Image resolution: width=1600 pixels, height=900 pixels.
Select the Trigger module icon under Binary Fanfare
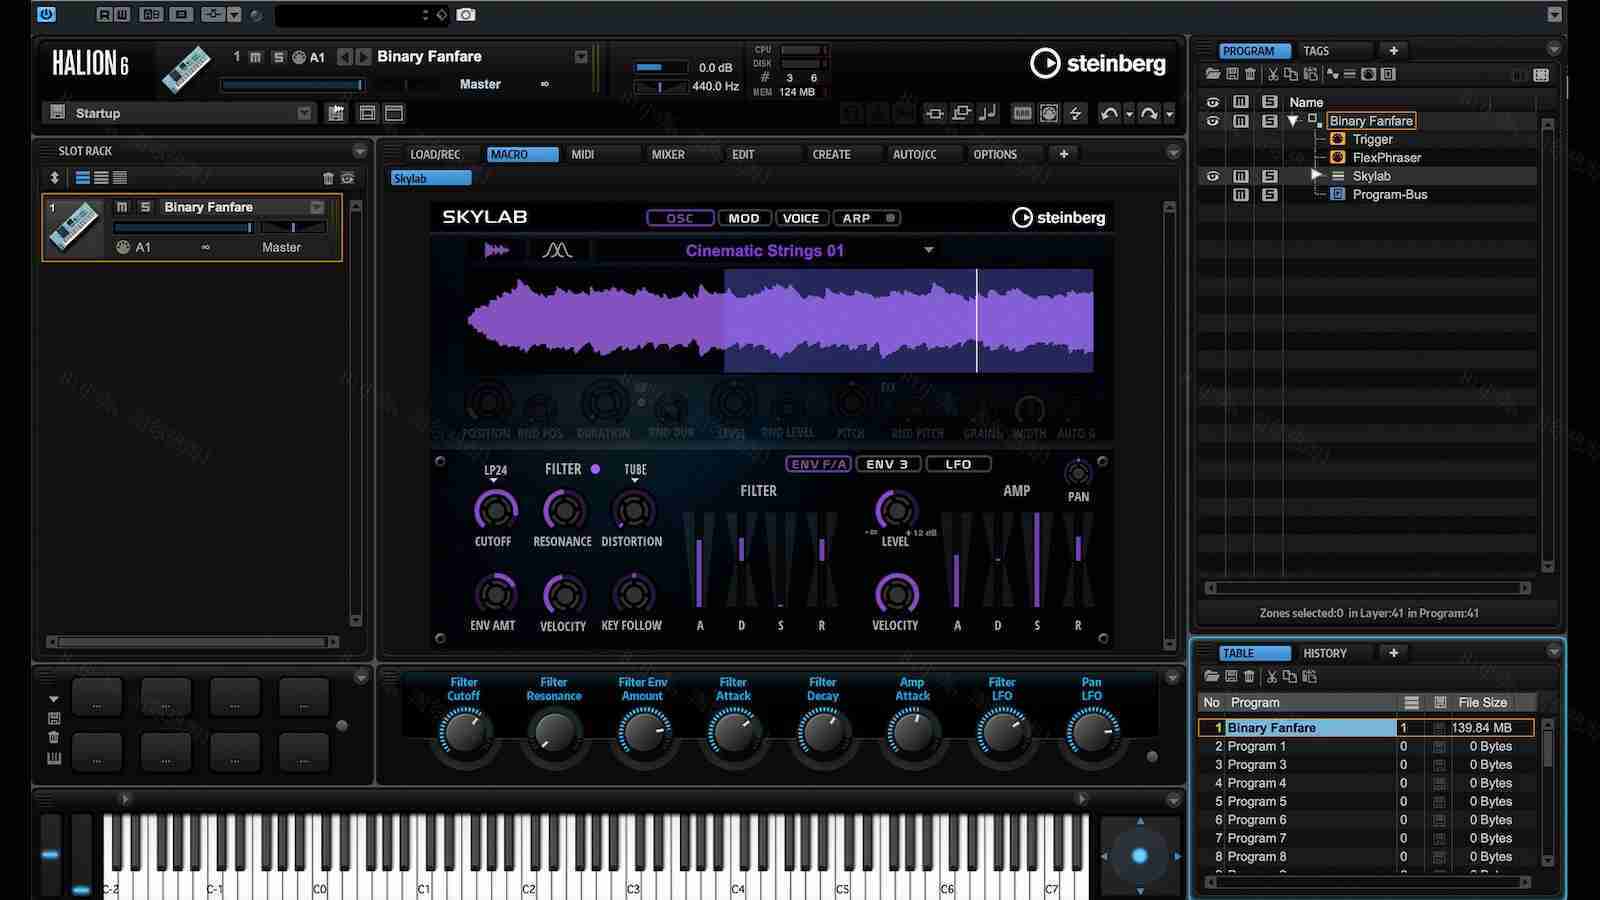point(1340,139)
